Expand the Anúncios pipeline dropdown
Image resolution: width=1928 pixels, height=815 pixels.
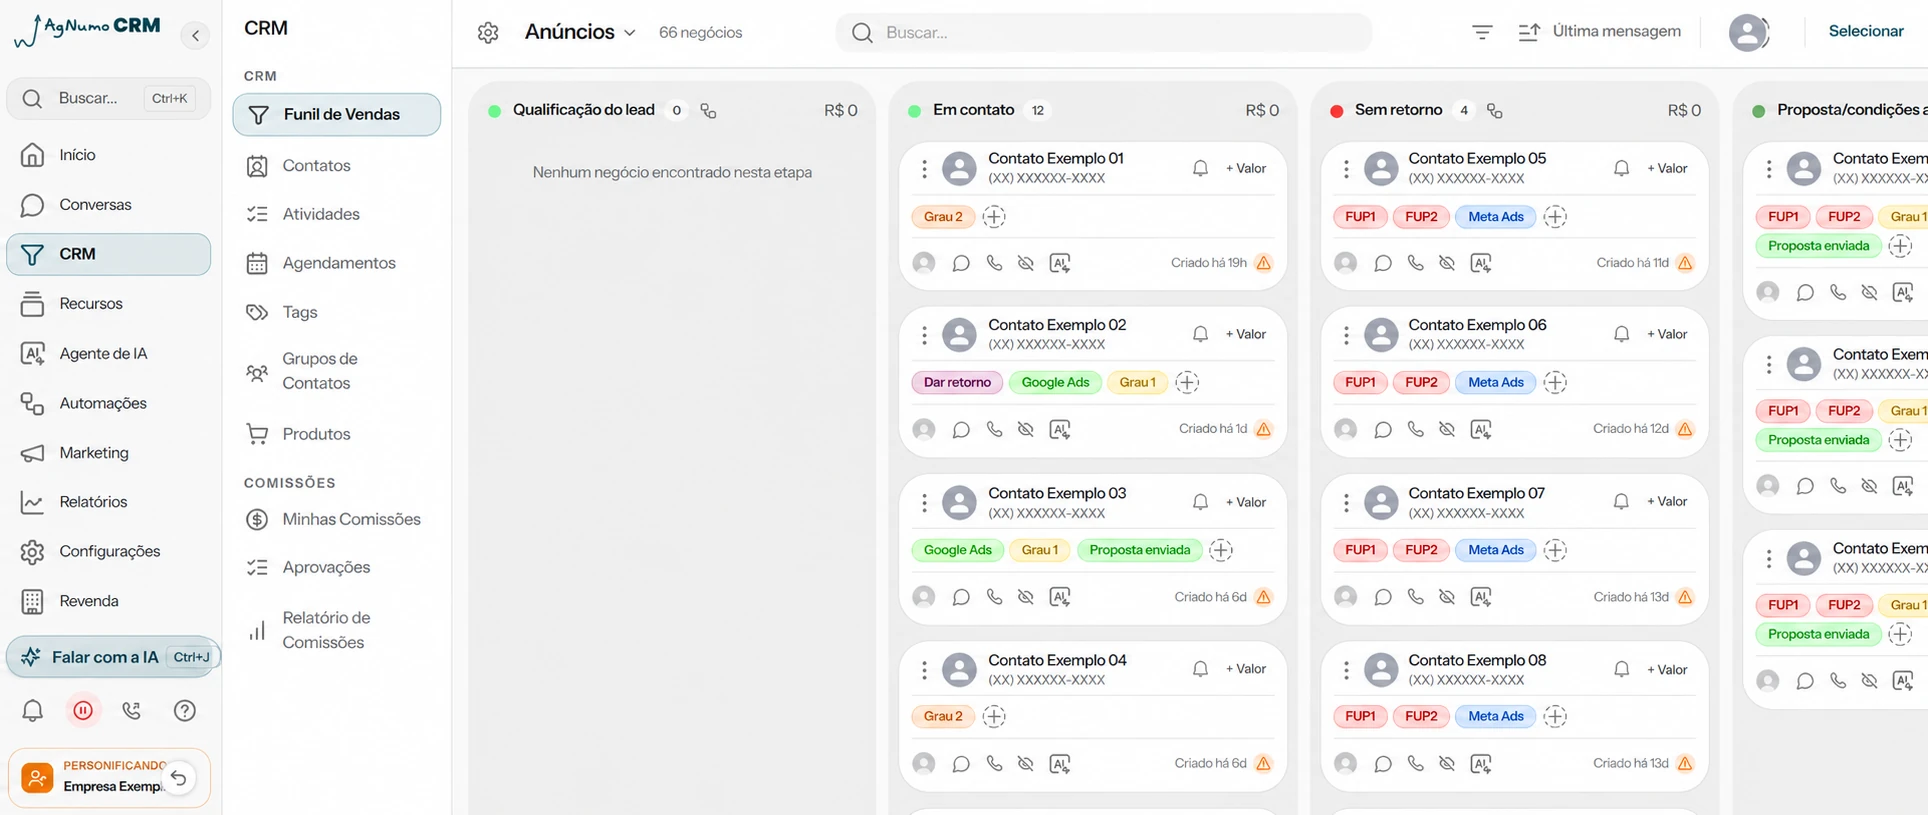(580, 32)
